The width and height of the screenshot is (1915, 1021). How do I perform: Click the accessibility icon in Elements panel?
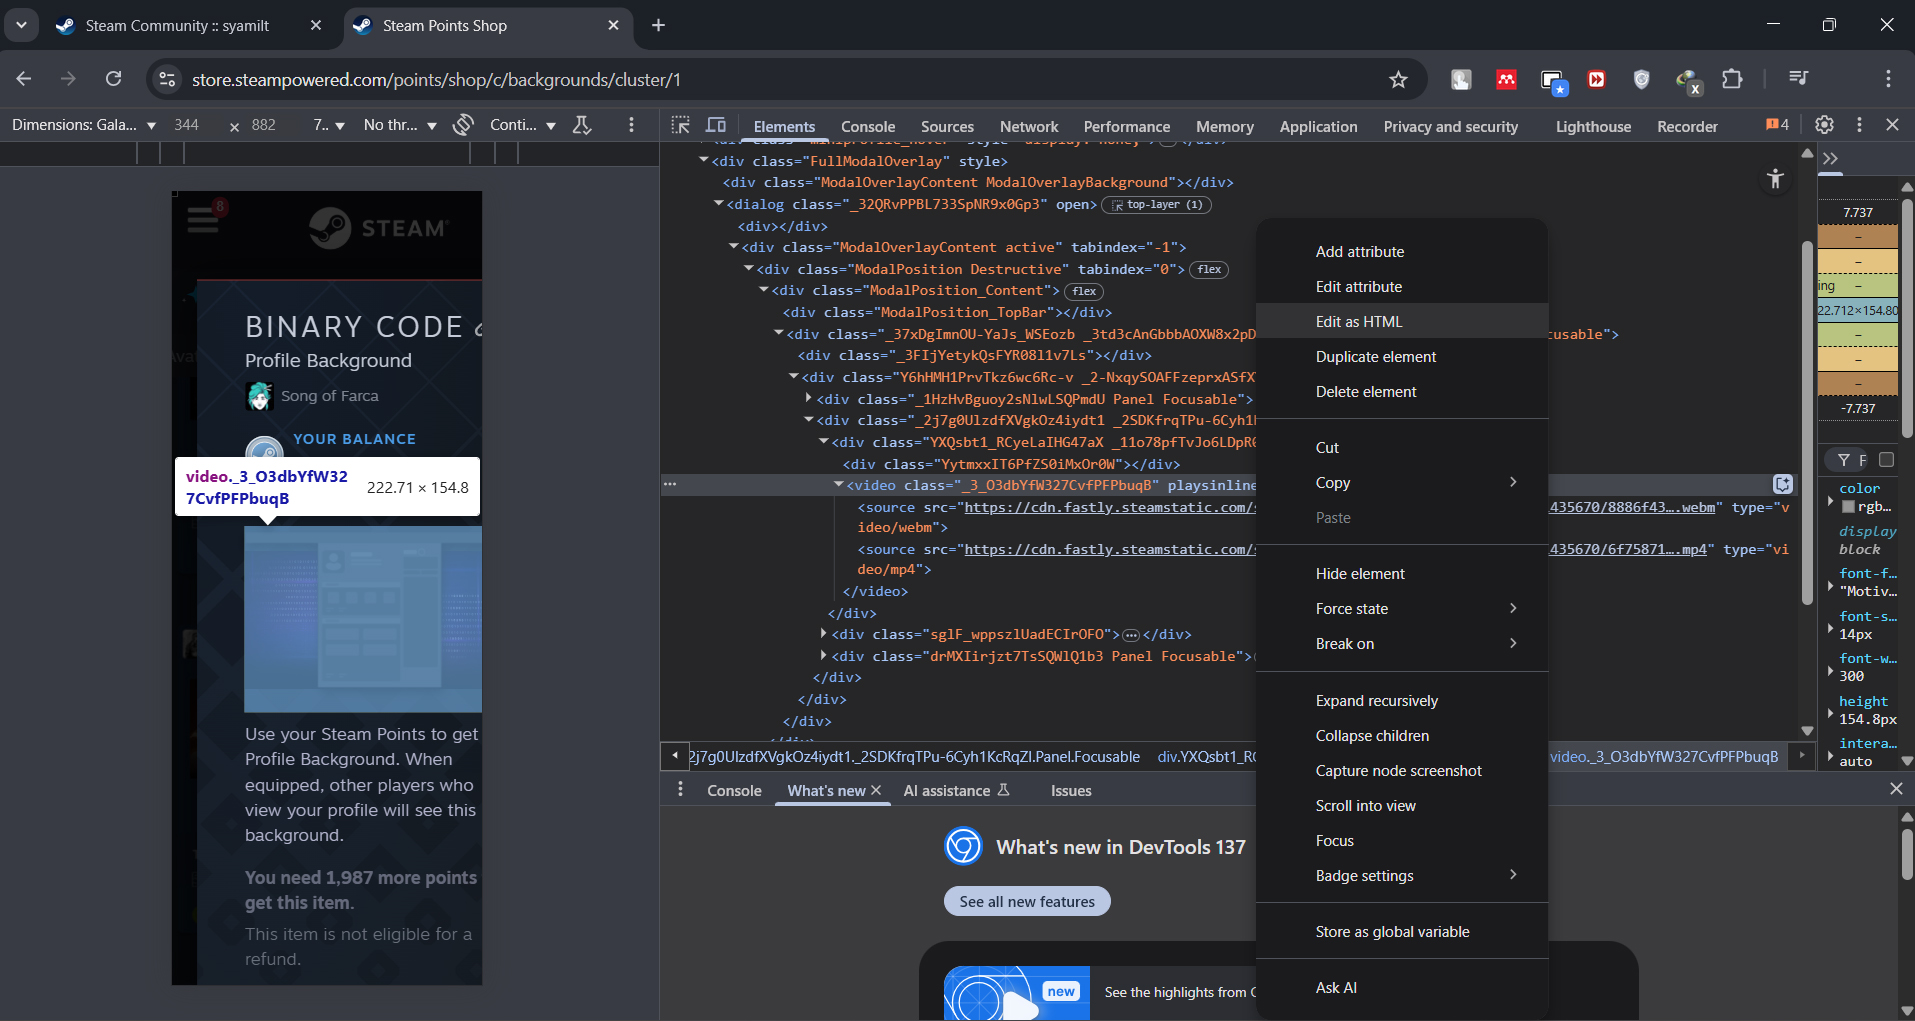tap(1775, 178)
